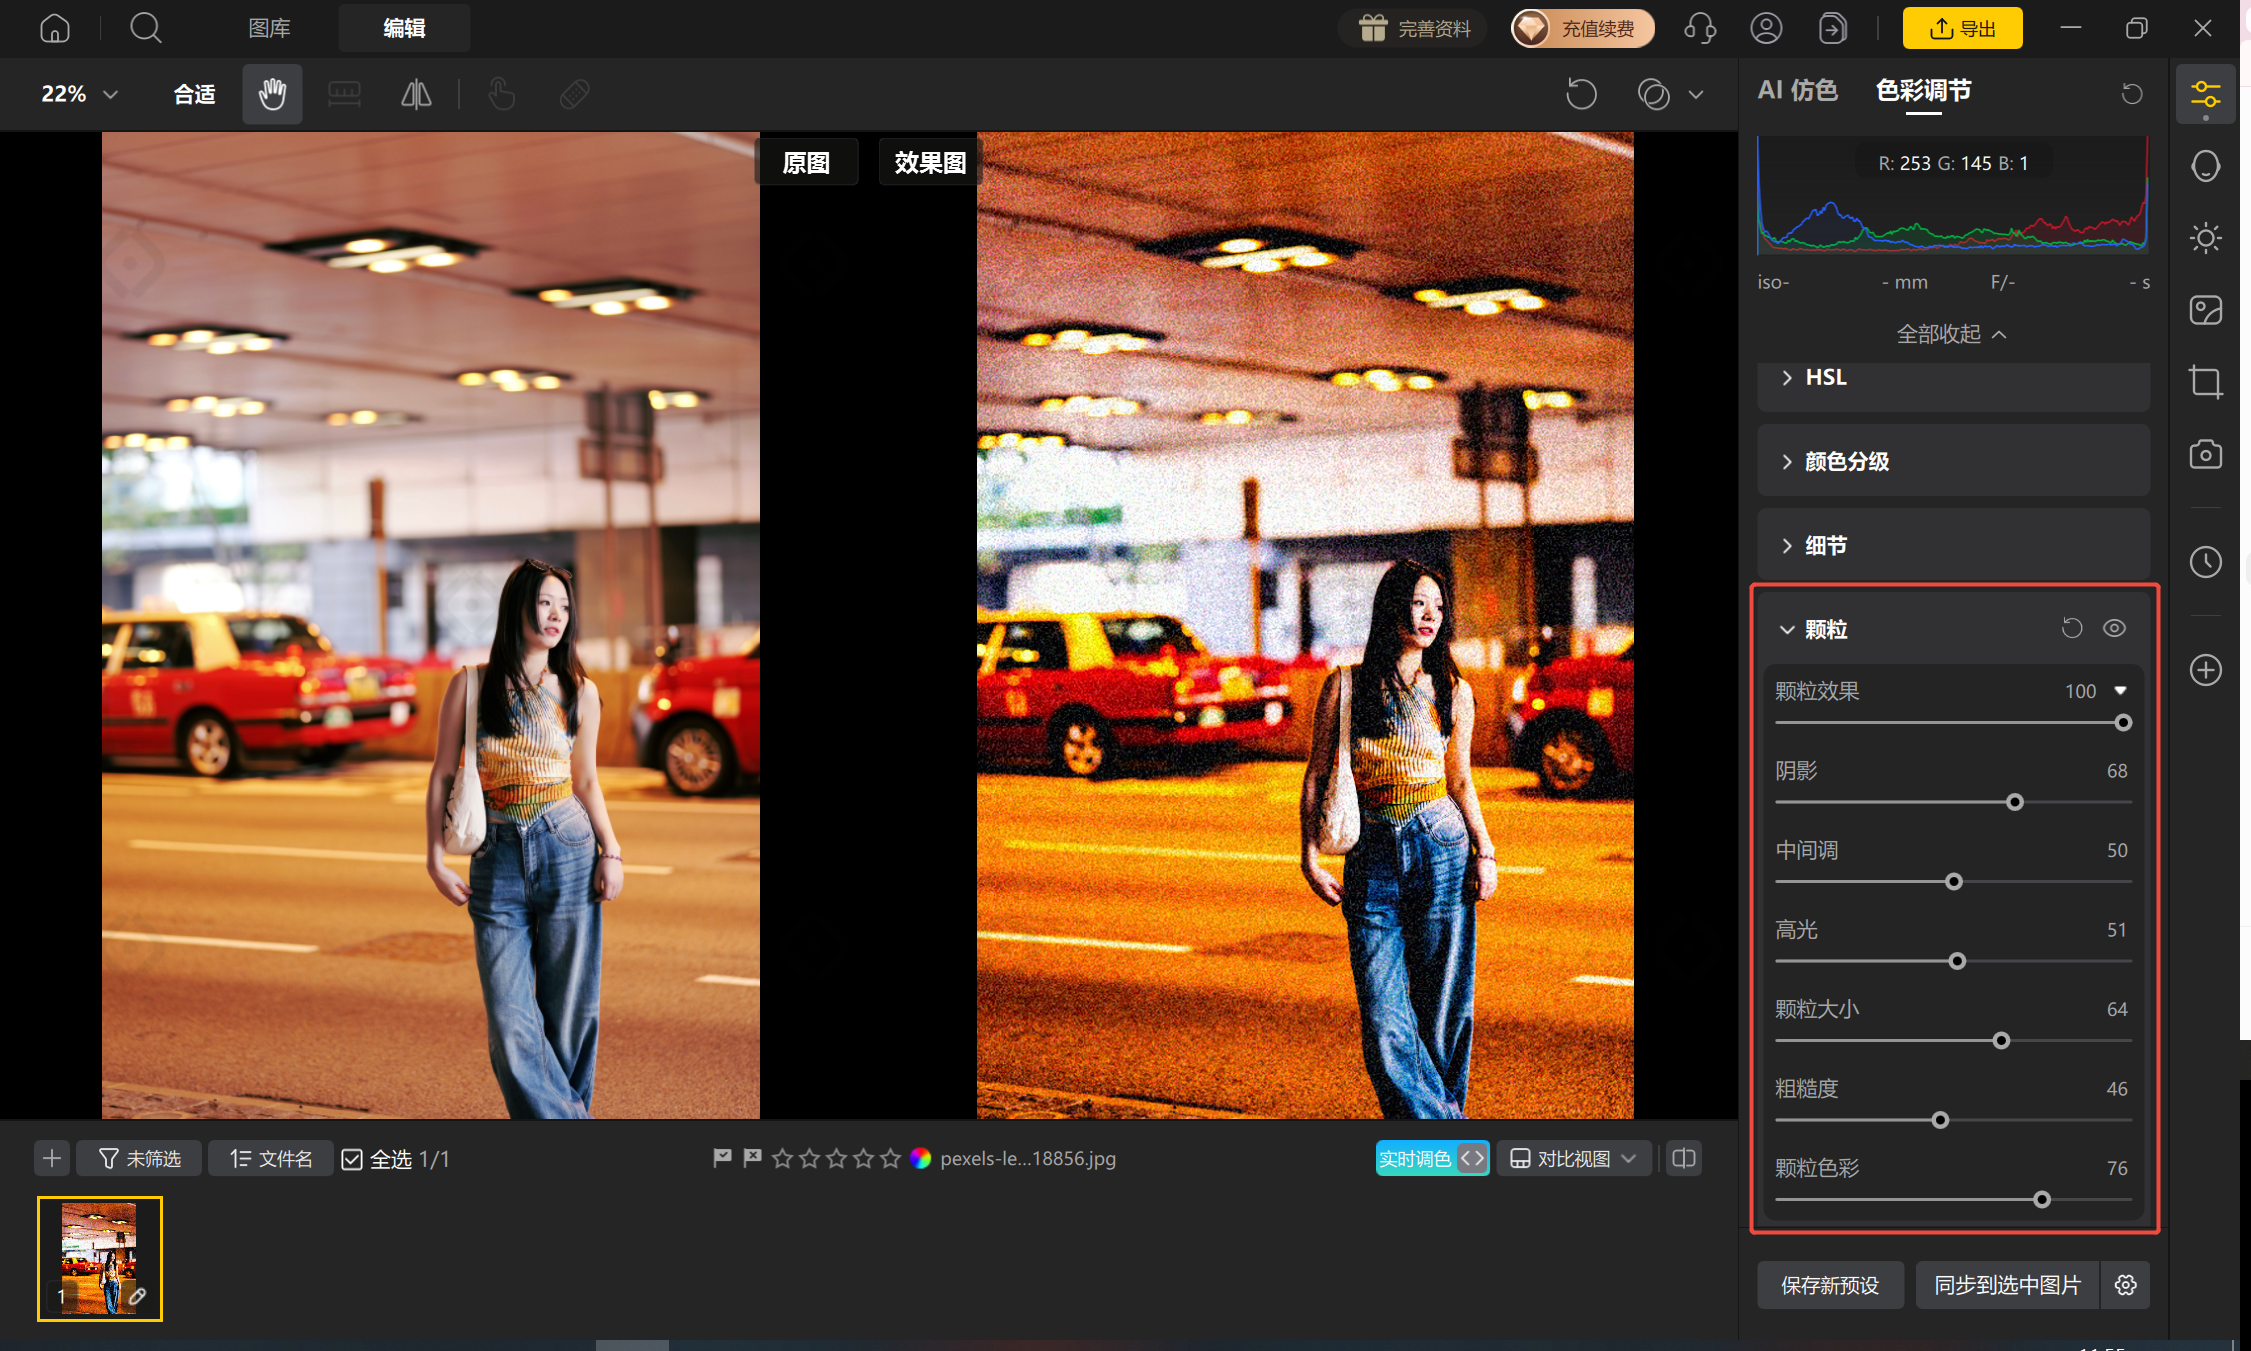Open the user account profile icon
2251x1351 pixels.
click(x=1766, y=28)
